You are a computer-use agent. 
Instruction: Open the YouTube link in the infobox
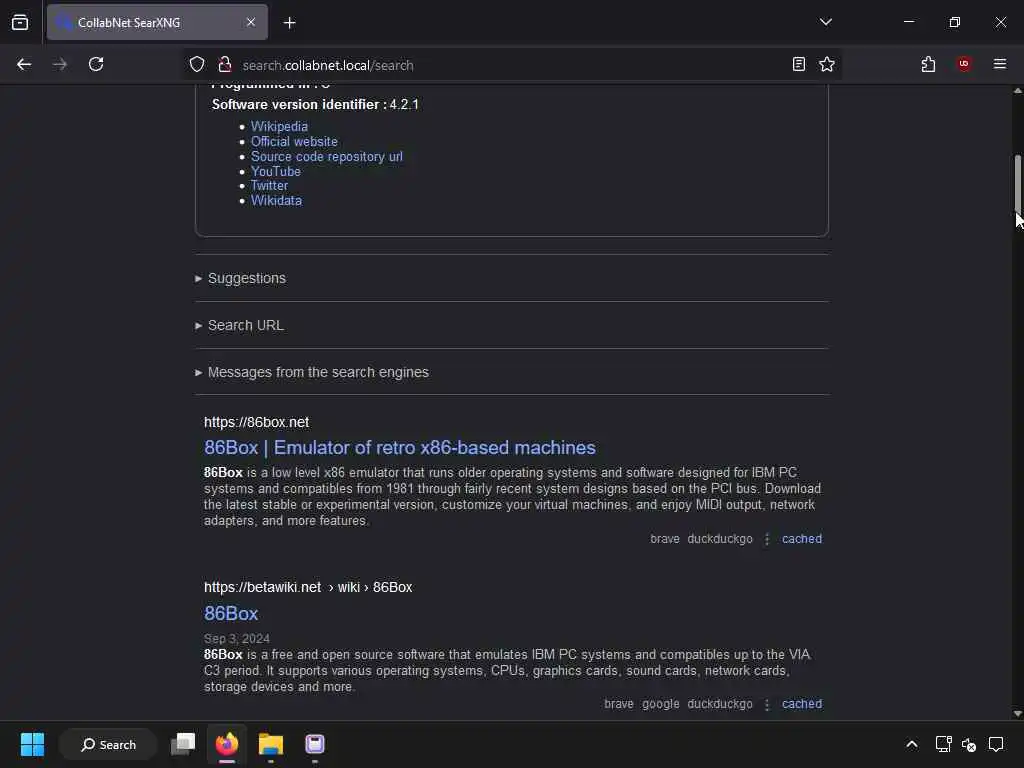pos(276,172)
